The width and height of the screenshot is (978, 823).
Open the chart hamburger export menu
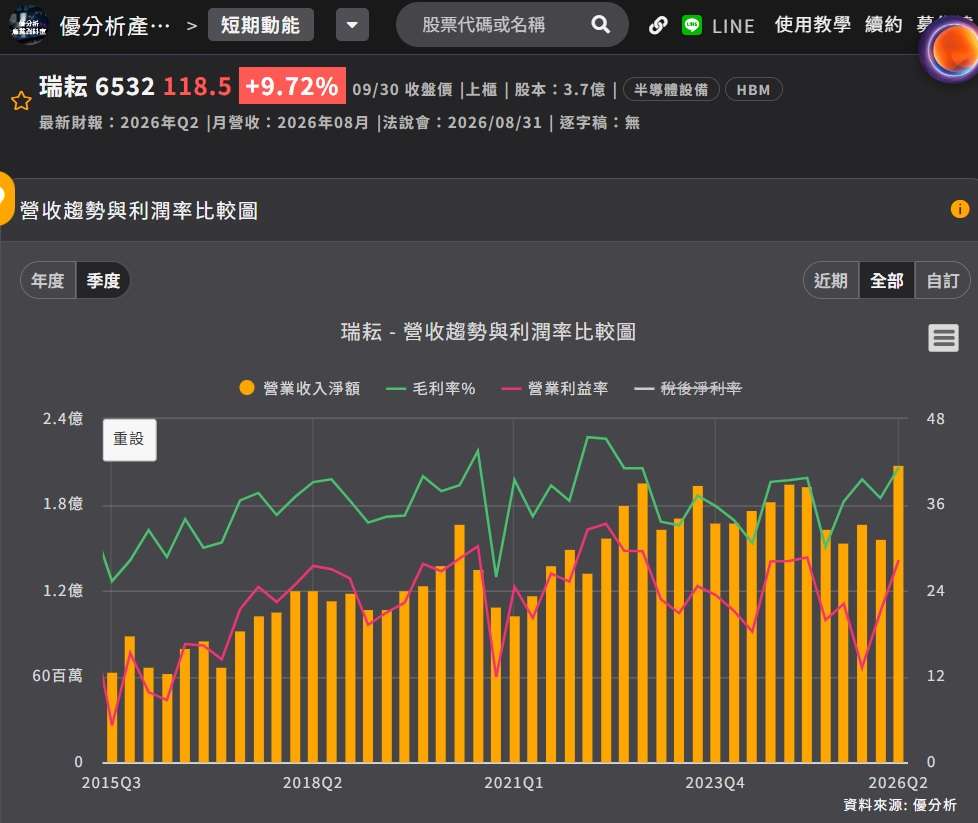click(943, 338)
